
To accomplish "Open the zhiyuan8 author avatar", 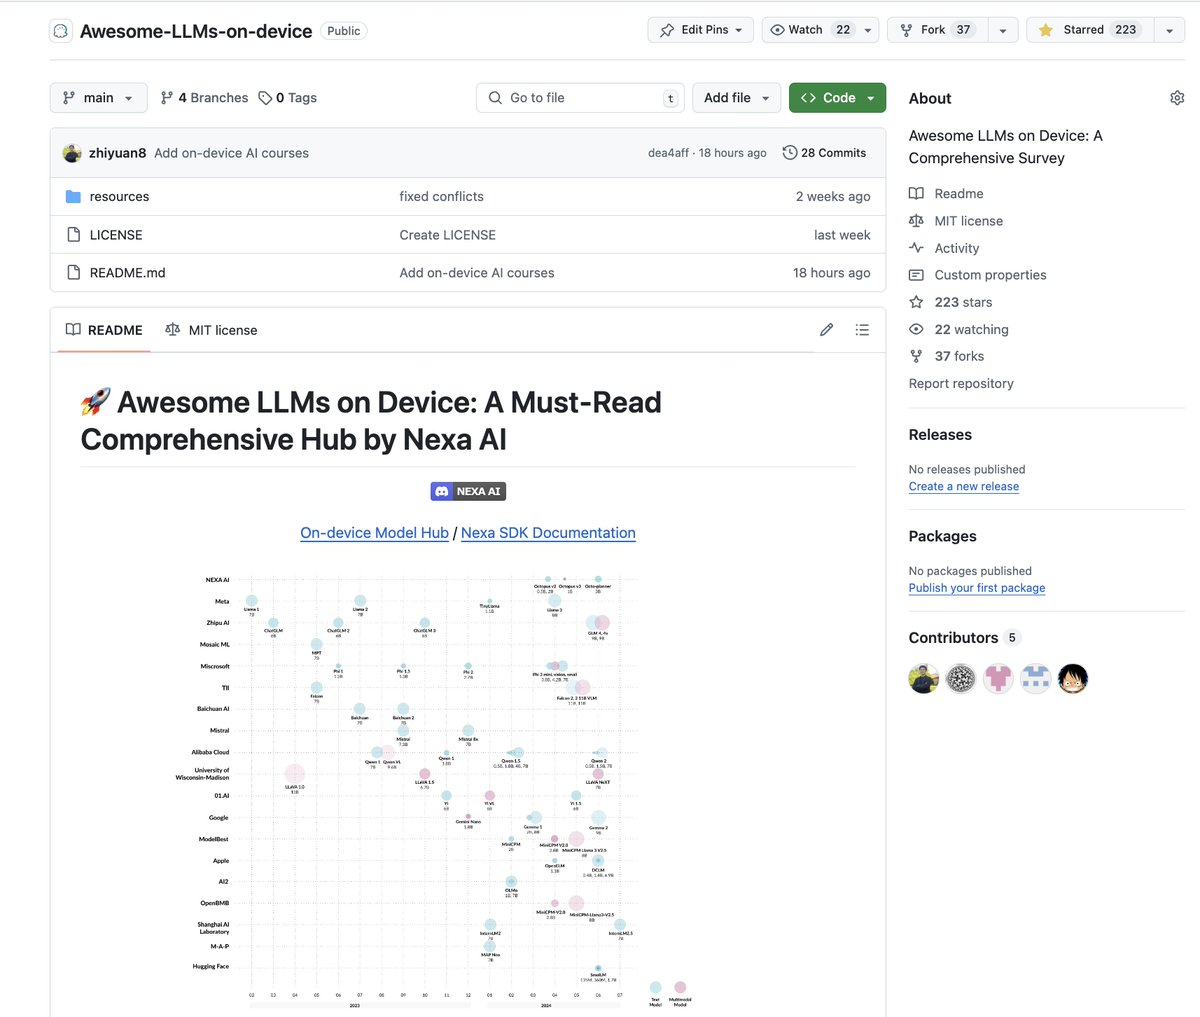I will [x=72, y=153].
